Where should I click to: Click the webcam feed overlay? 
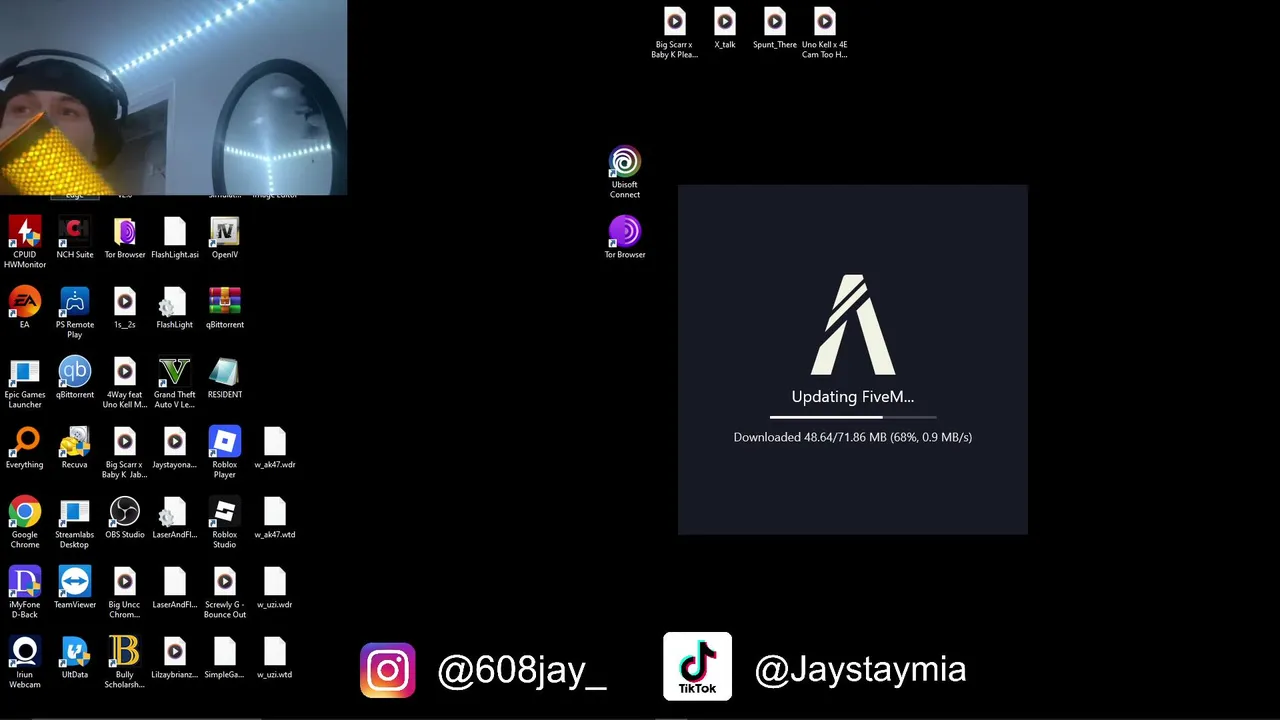click(x=173, y=97)
